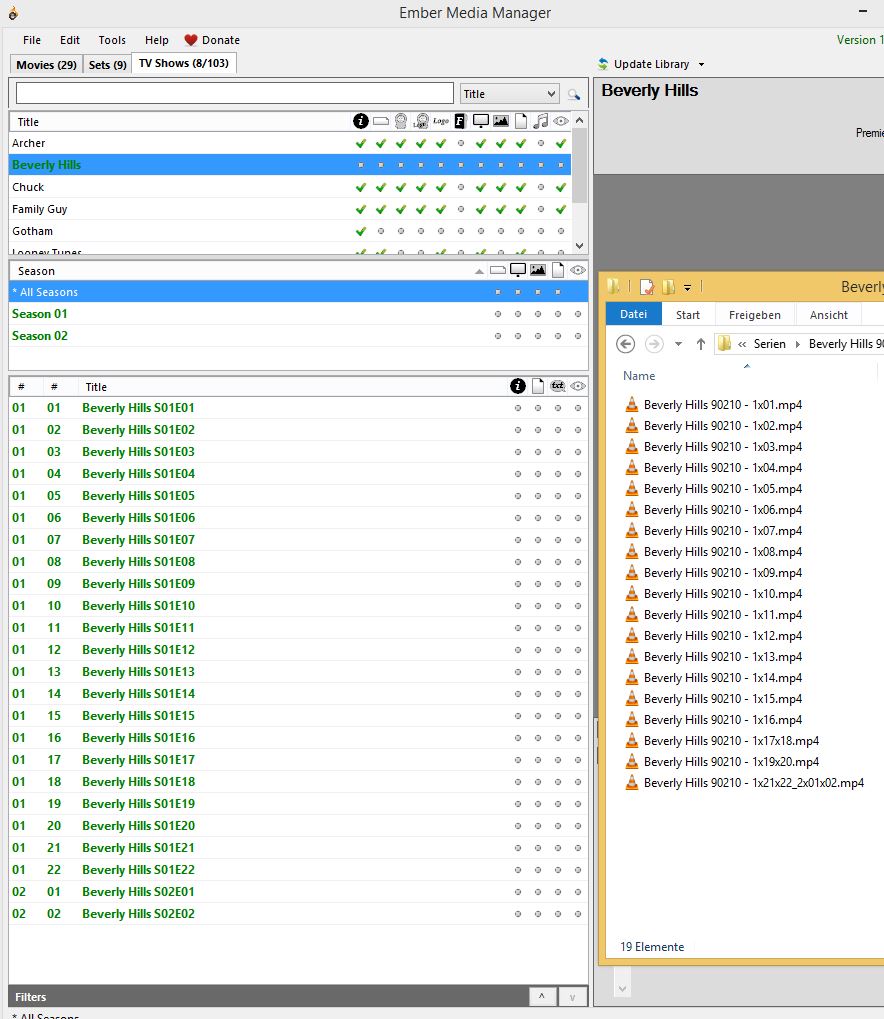Viewport: 884px width, 1019px height.
Task: Select Season 02 in the season list
Action: (298, 336)
